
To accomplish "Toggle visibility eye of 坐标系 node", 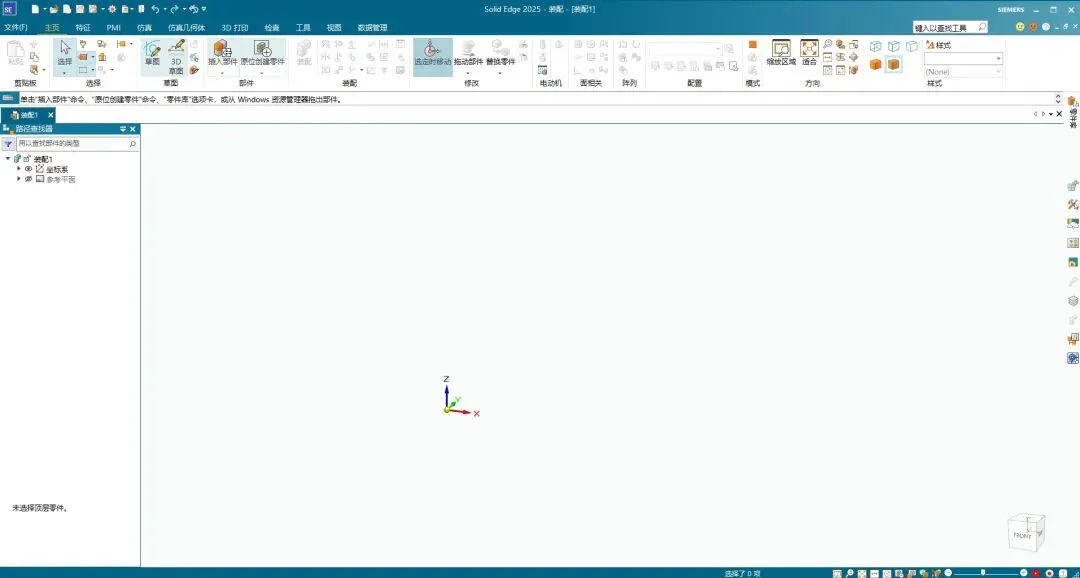I will (x=29, y=169).
